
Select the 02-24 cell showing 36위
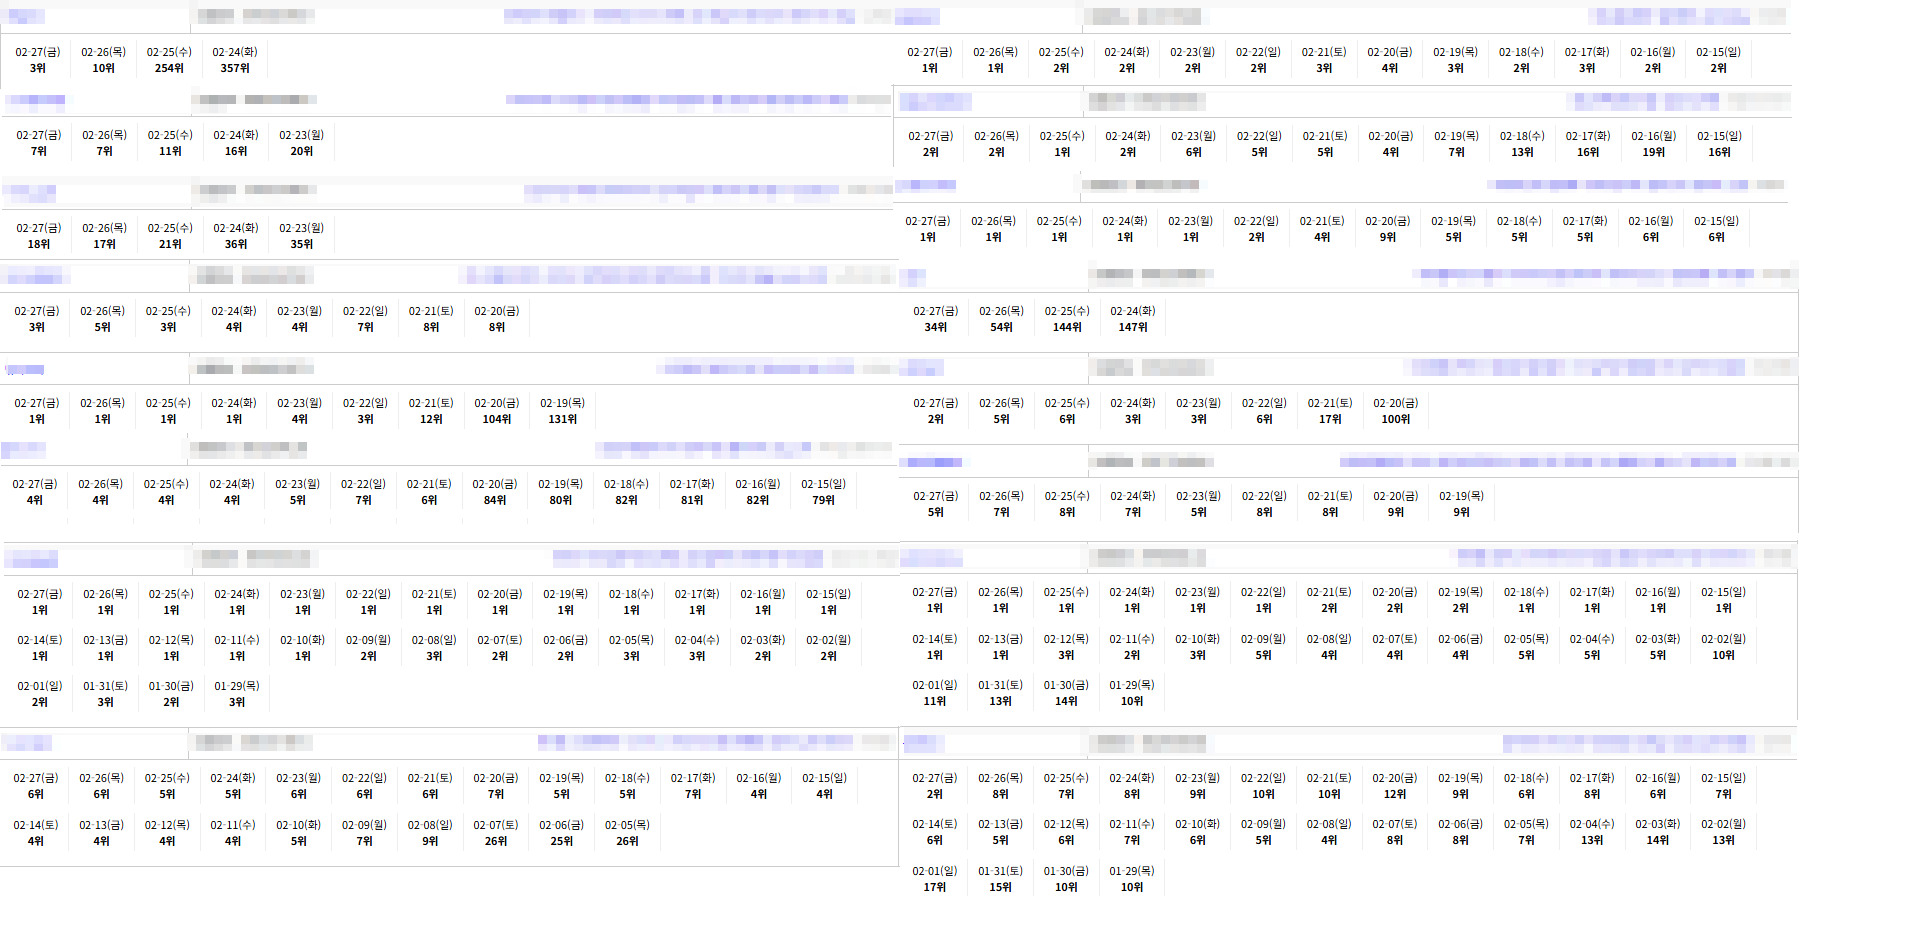235,236
